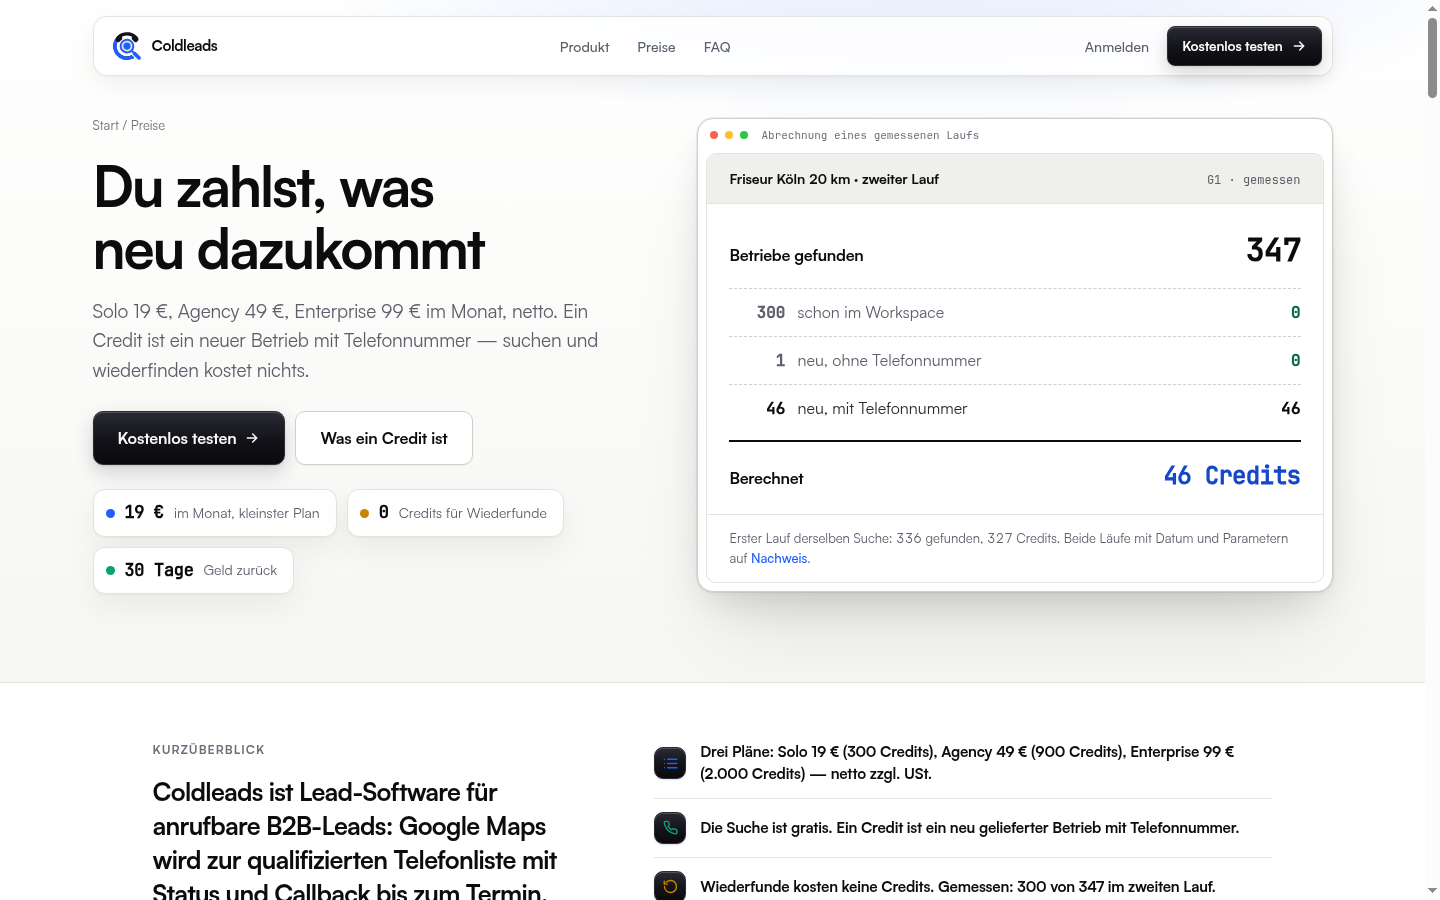Click the green window dot
1440x900 pixels.
(x=743, y=135)
